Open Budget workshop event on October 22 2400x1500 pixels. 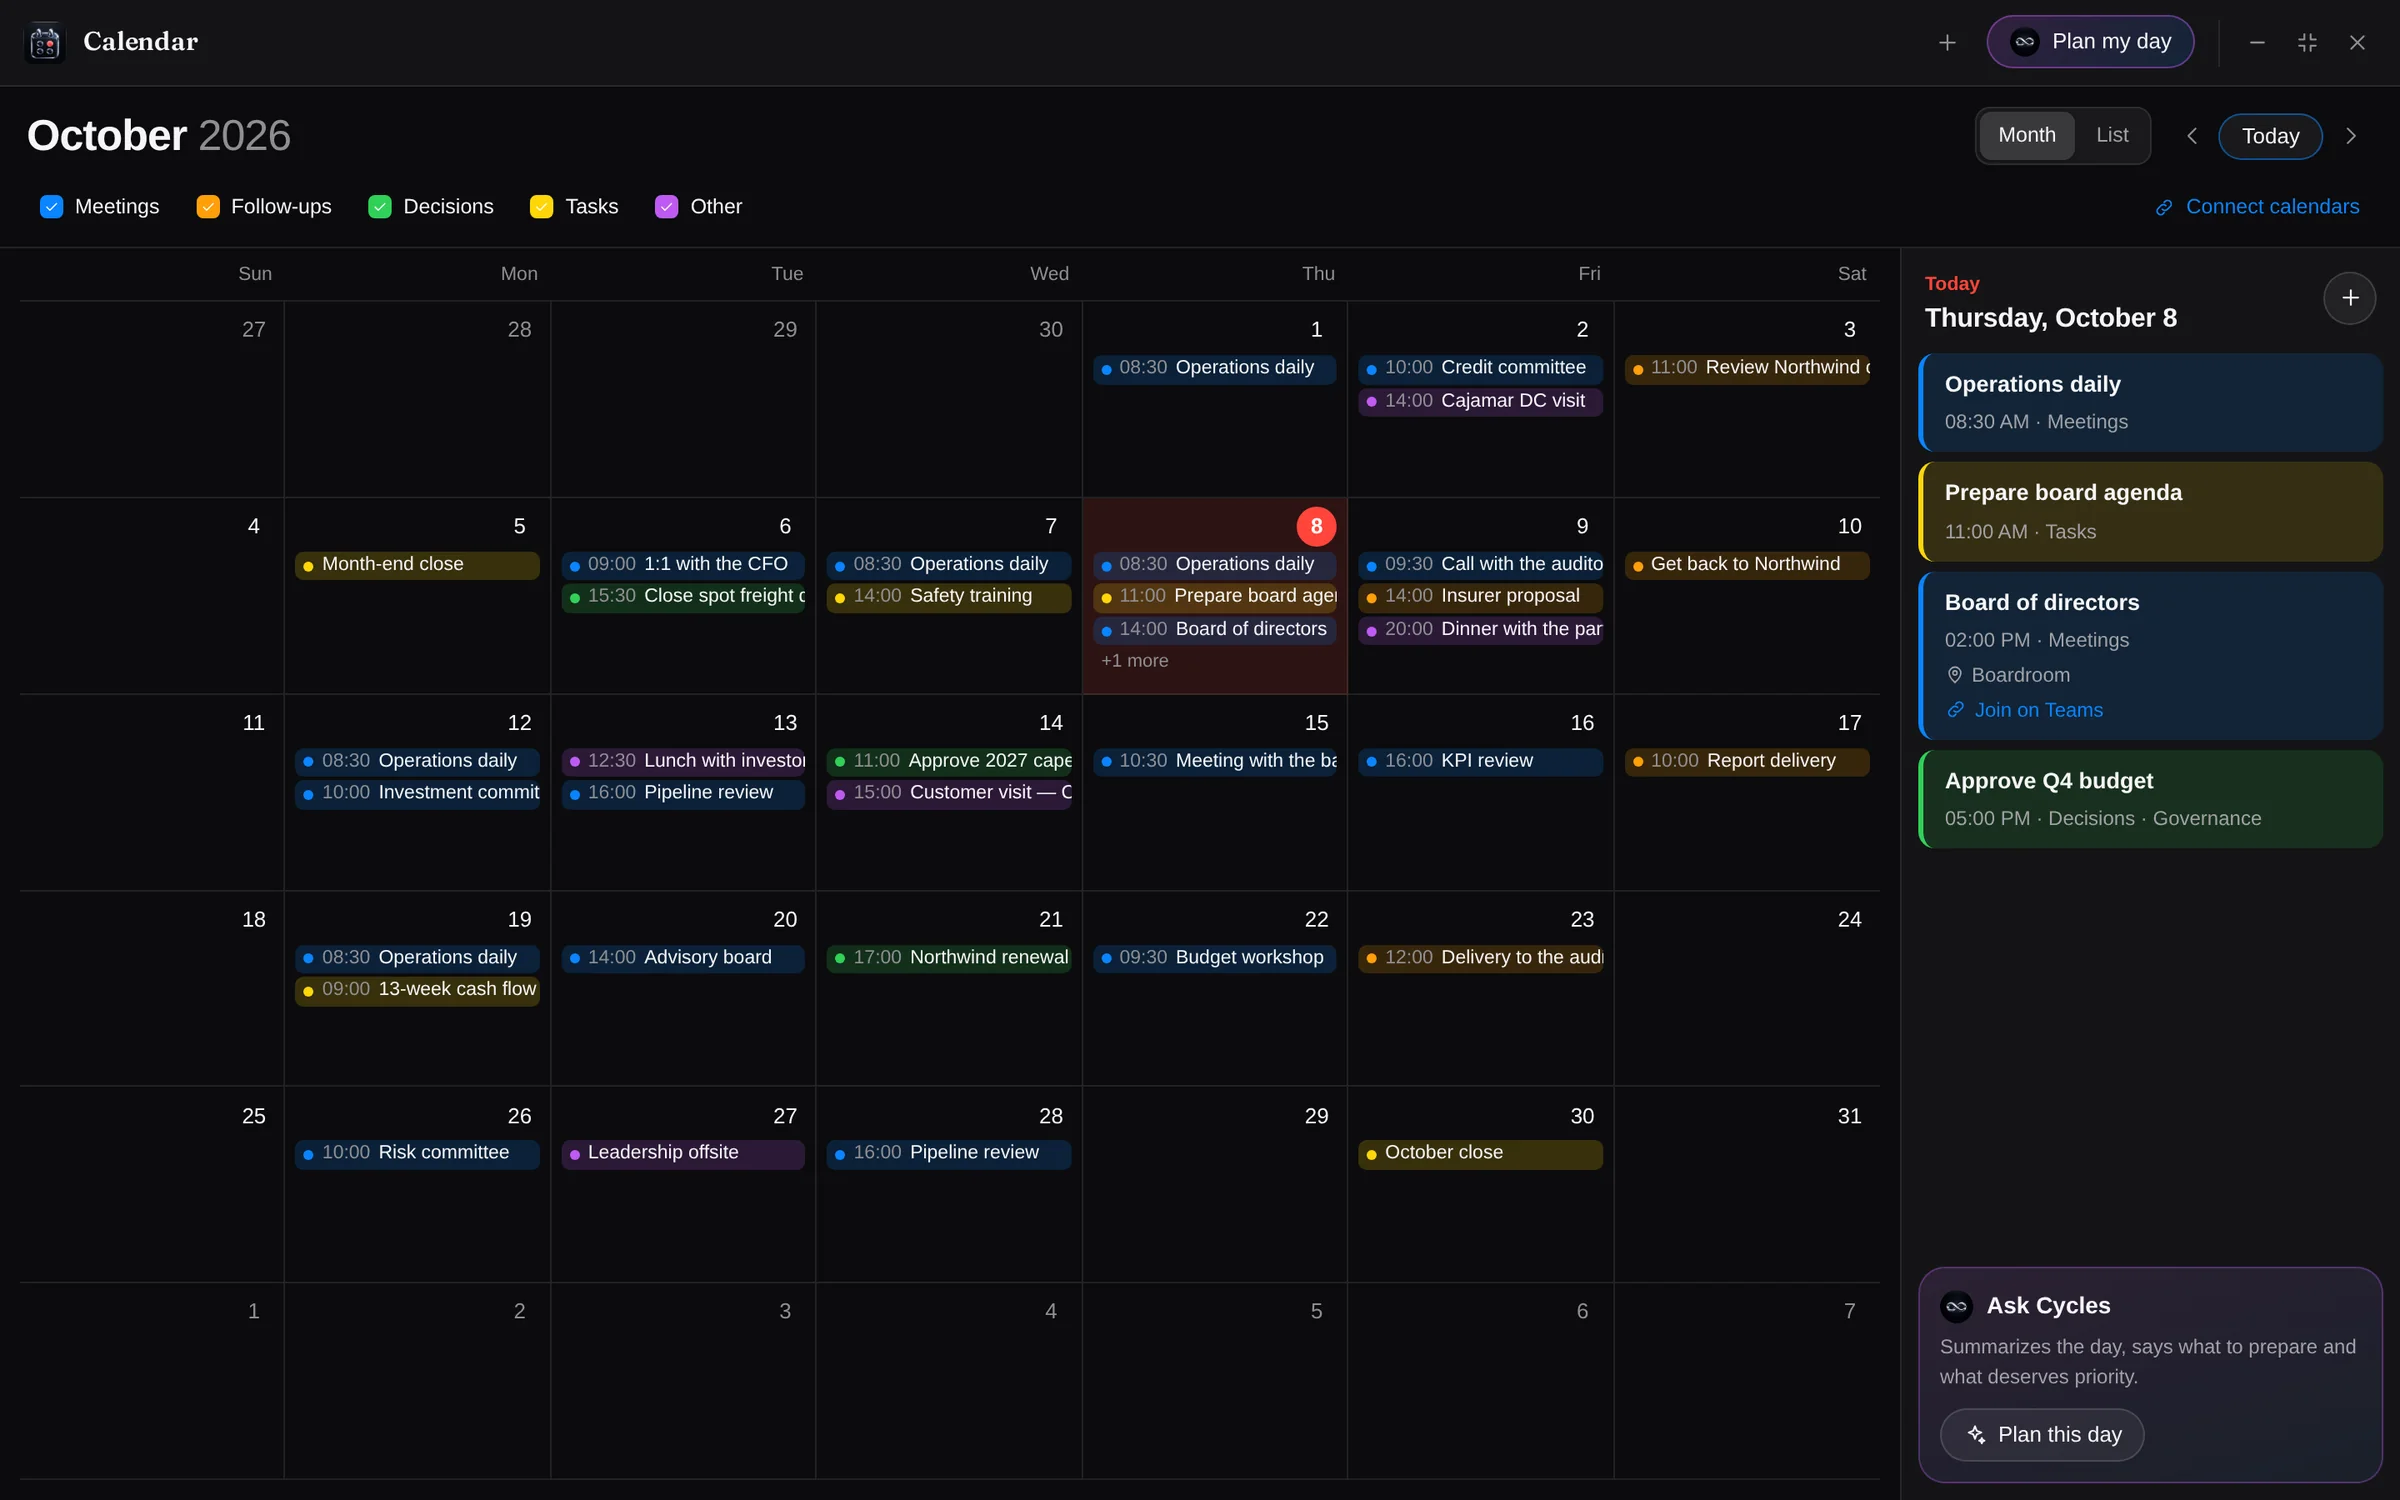1215,958
